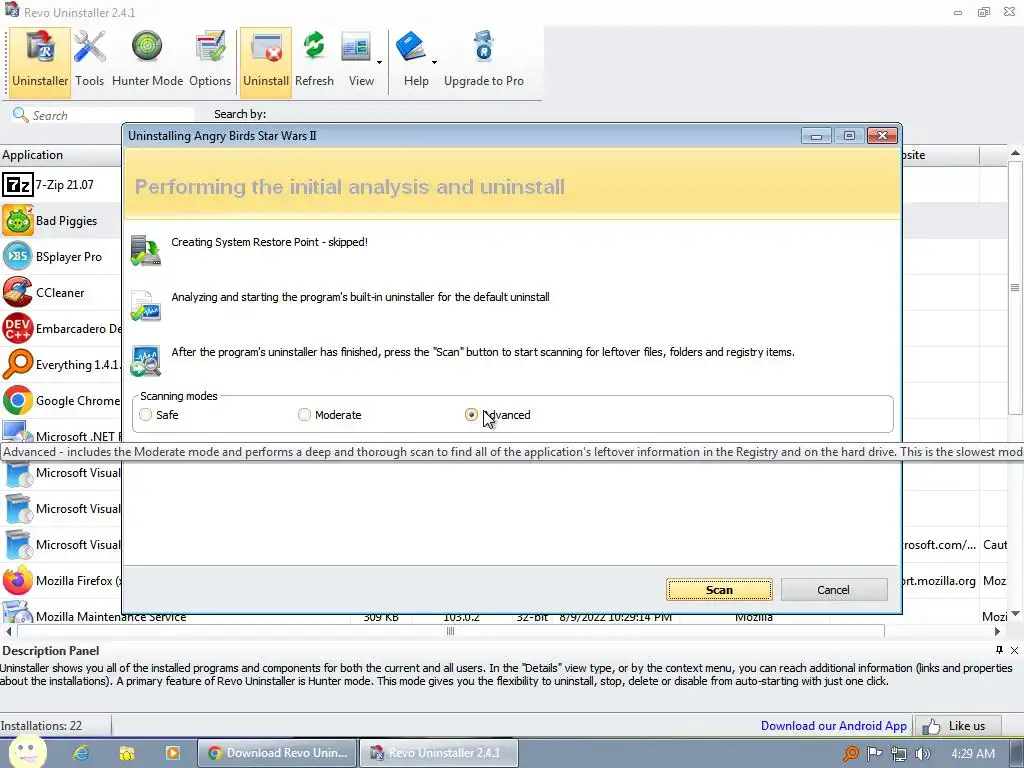Select the CCleaner entry
1024x768 pixels.
[x=61, y=293]
